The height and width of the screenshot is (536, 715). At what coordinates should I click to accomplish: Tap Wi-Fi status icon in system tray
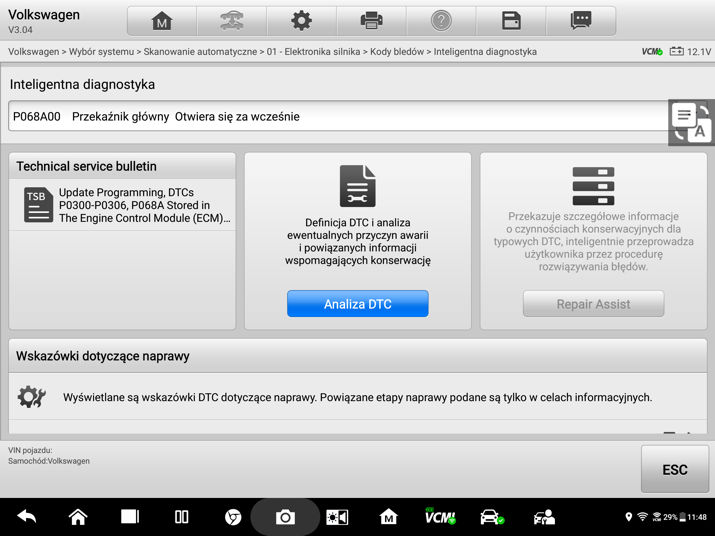642,517
